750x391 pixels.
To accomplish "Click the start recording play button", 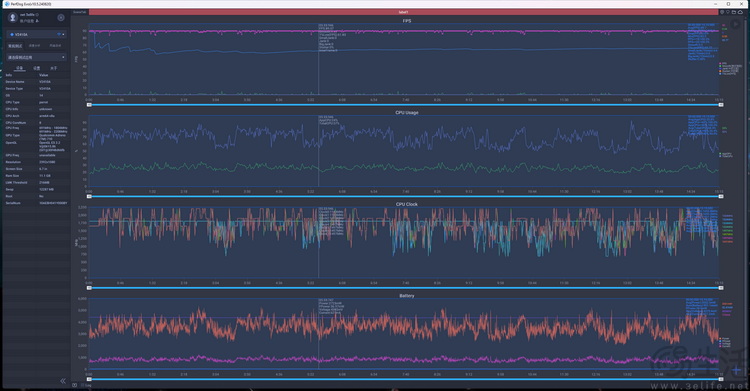I will click(x=736, y=24).
